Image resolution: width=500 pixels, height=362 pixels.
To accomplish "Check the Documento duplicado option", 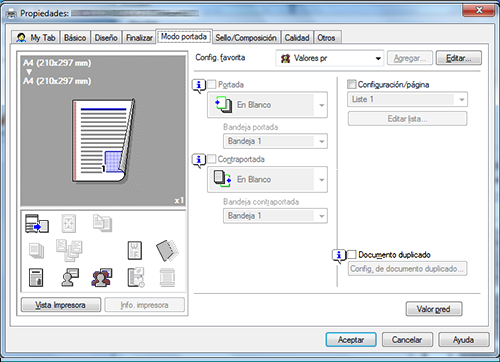I will [352, 255].
